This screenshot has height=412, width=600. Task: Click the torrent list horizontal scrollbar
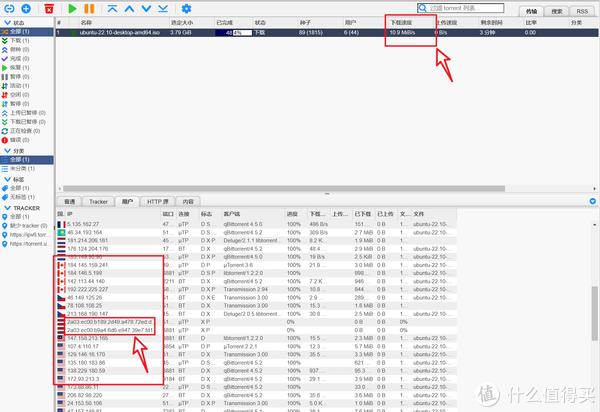[284, 189]
